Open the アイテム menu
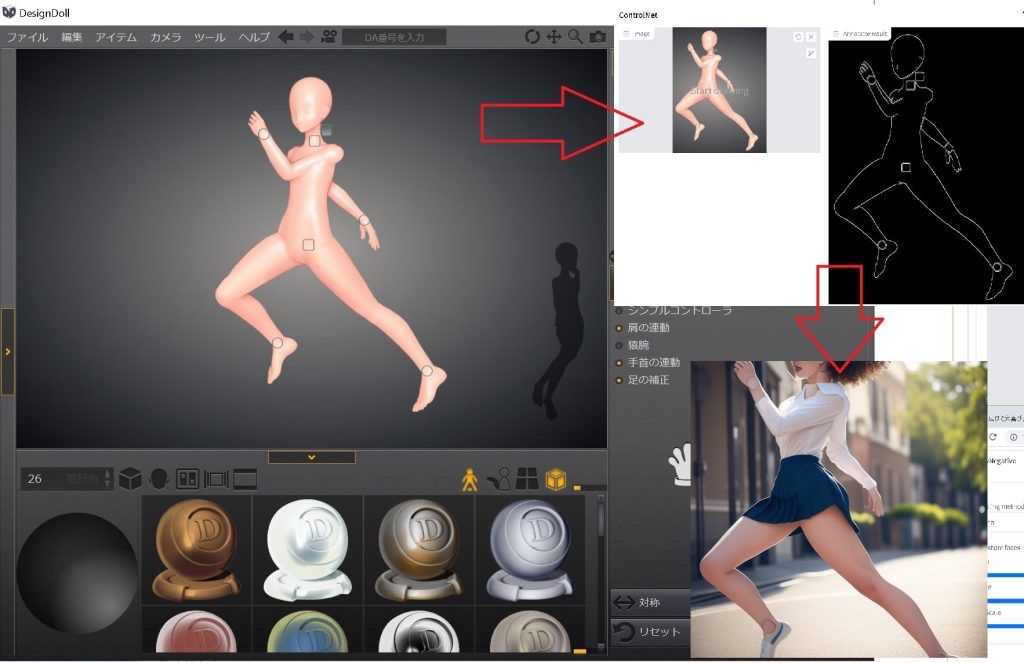The image size is (1024, 663). pos(116,37)
